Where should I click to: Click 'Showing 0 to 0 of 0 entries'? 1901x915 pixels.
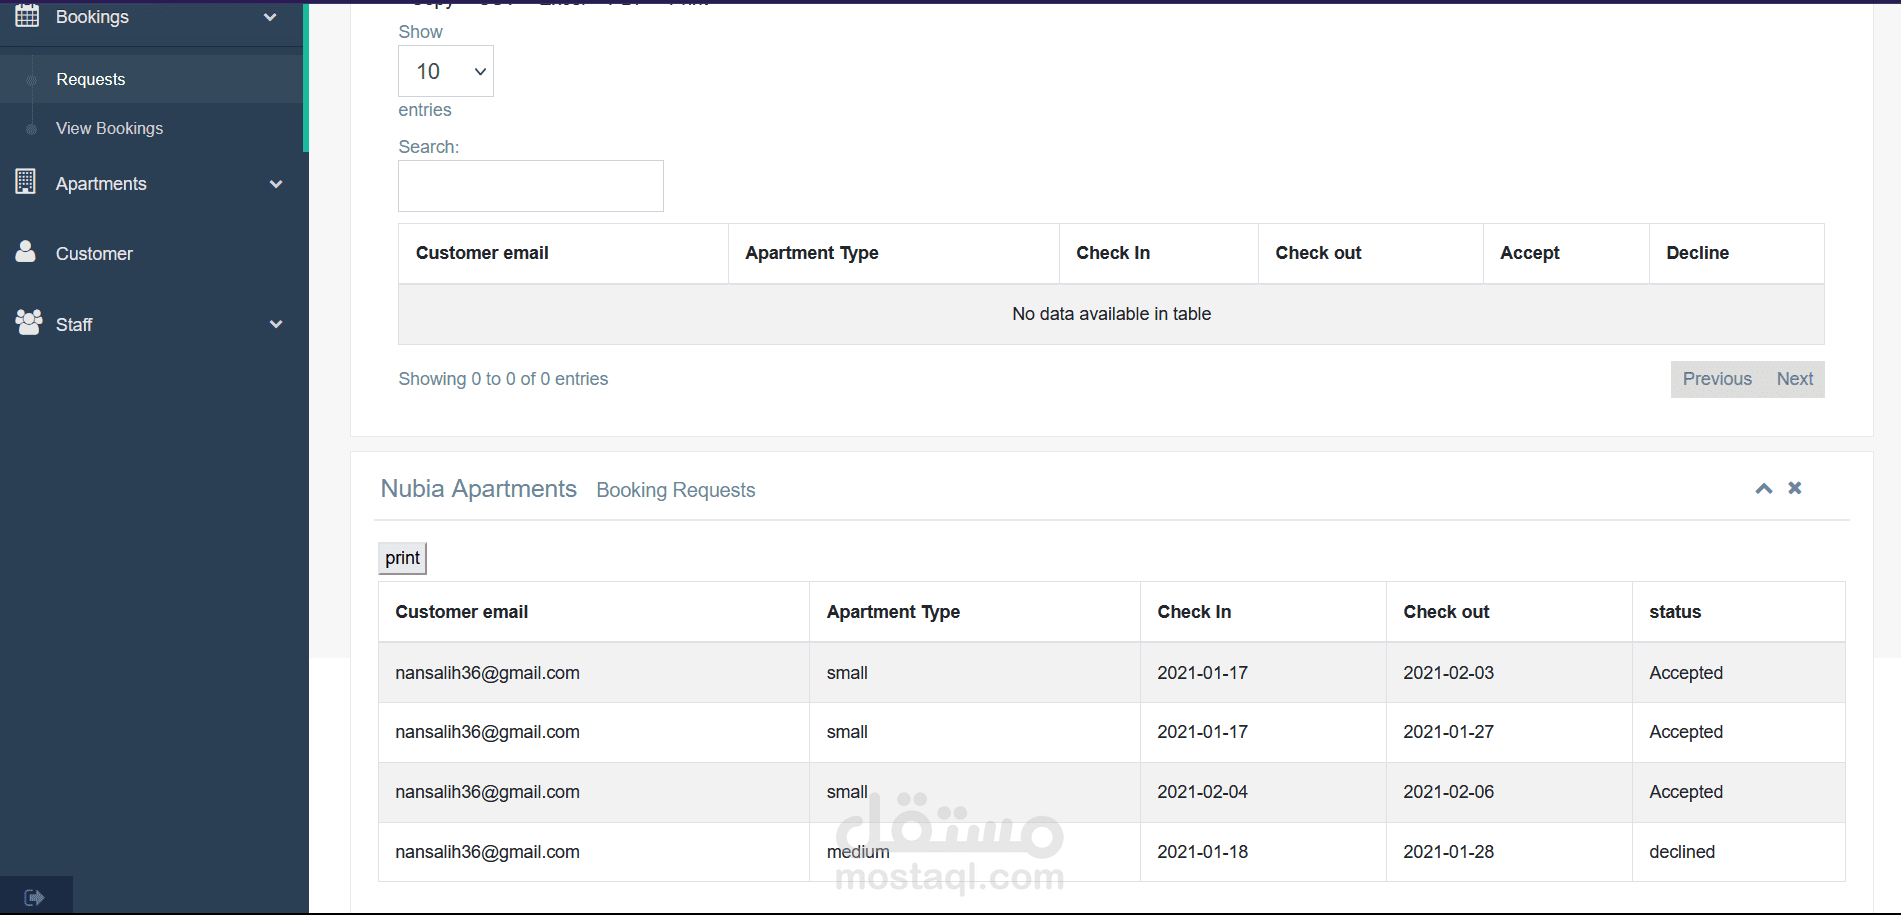(503, 379)
